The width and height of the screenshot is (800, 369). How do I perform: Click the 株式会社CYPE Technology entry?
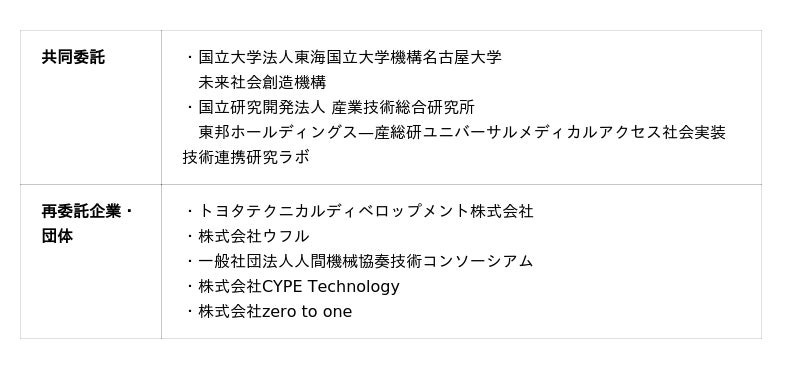[298, 286]
